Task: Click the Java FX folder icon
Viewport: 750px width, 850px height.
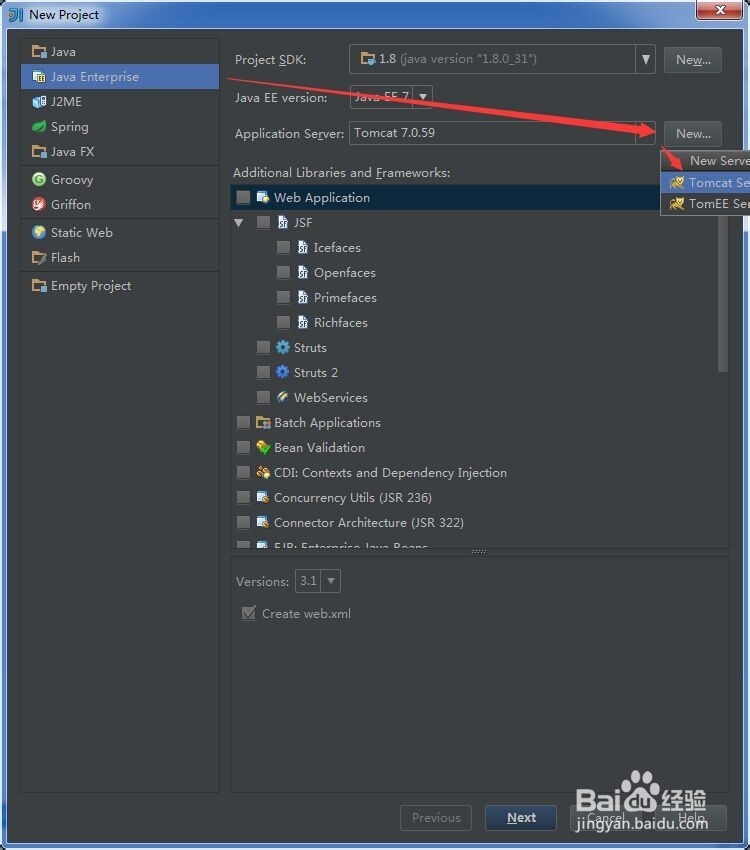Action: pos(39,151)
